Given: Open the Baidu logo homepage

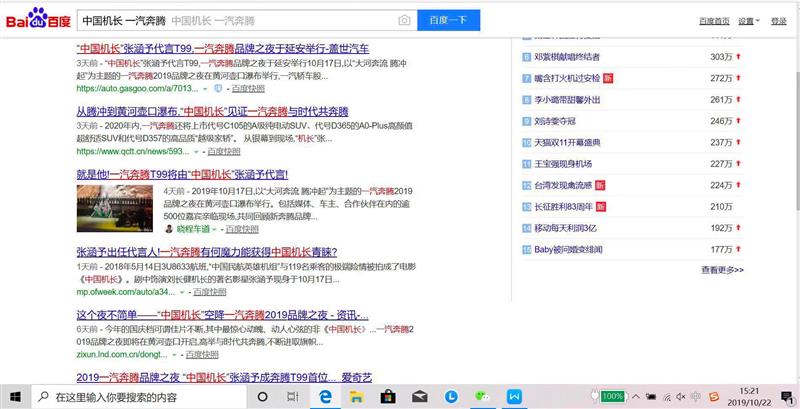Looking at the screenshot, I should coord(38,20).
